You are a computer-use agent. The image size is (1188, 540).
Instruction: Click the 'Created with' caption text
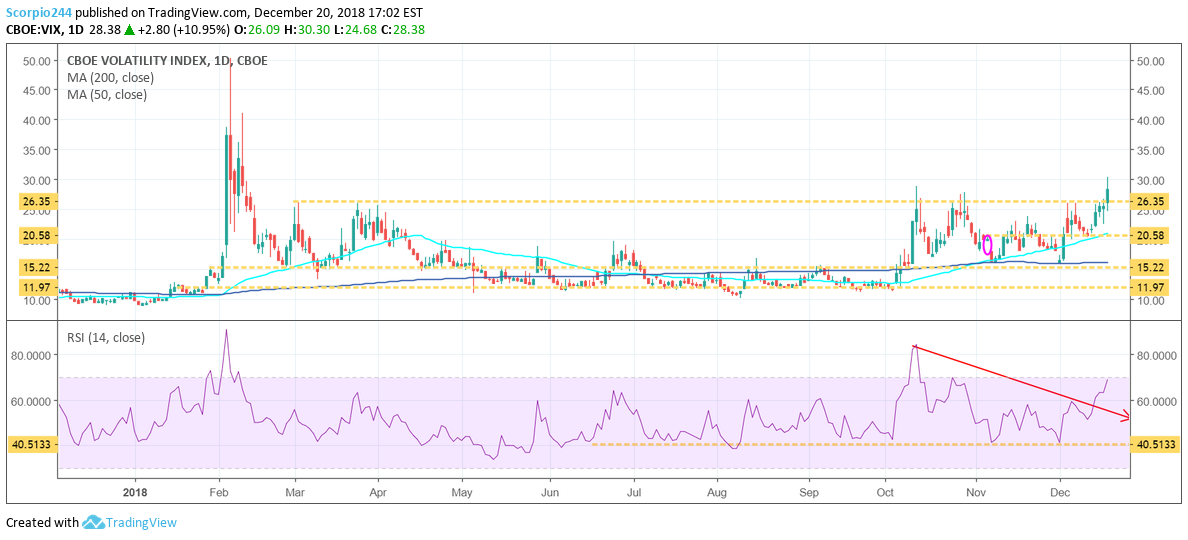tap(42, 522)
